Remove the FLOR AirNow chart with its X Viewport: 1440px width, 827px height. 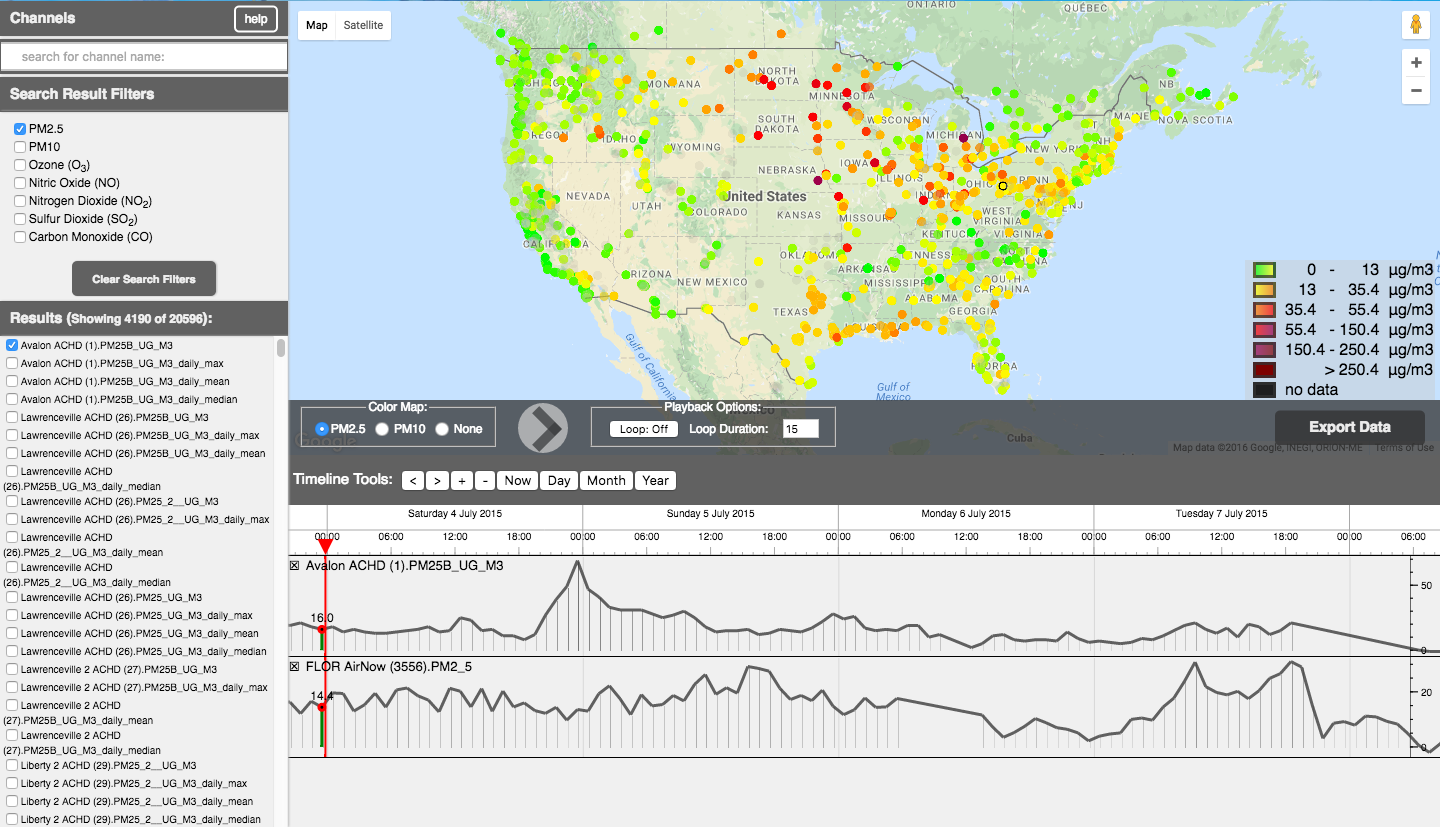click(x=295, y=666)
